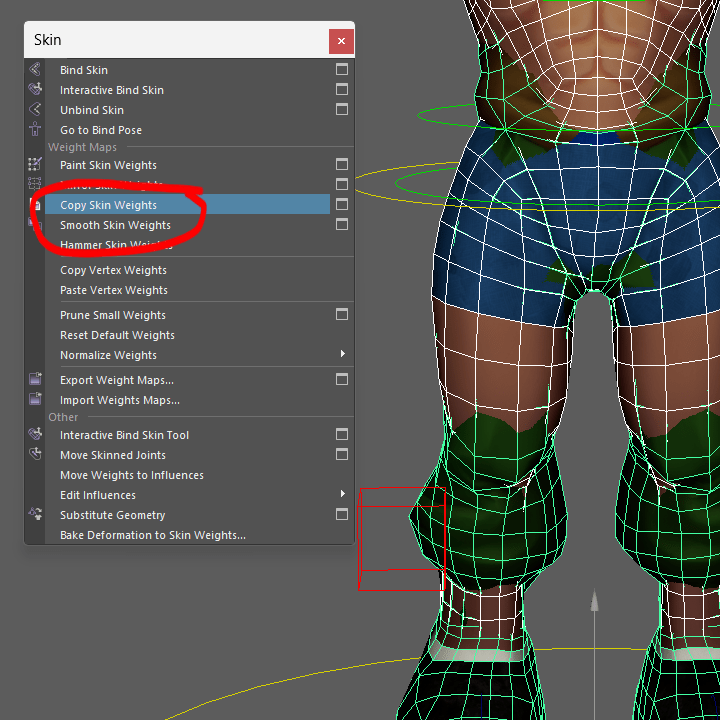Click the Export Weight Maps icon
Image resolution: width=720 pixels, height=720 pixels.
(35, 380)
